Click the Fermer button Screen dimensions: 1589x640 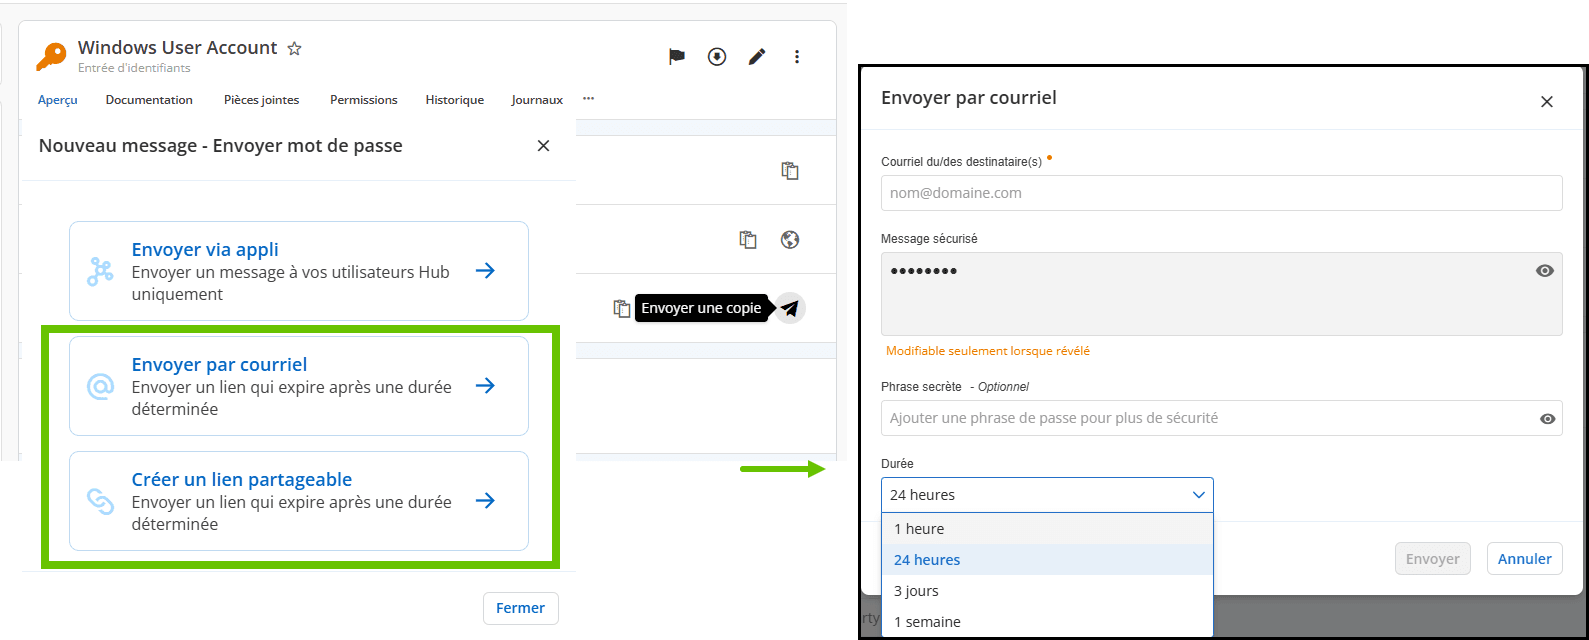pos(520,608)
